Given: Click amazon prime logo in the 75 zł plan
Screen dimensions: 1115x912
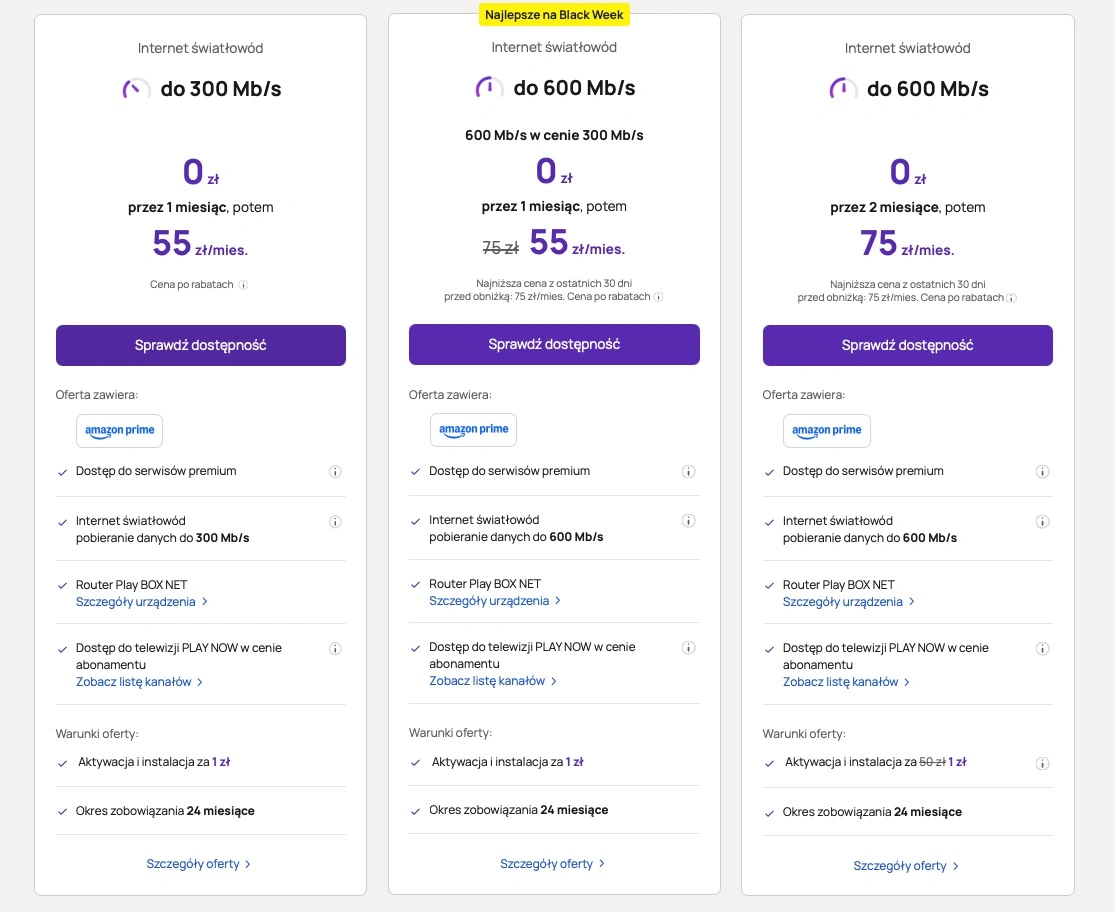Looking at the screenshot, I should click(x=826, y=431).
